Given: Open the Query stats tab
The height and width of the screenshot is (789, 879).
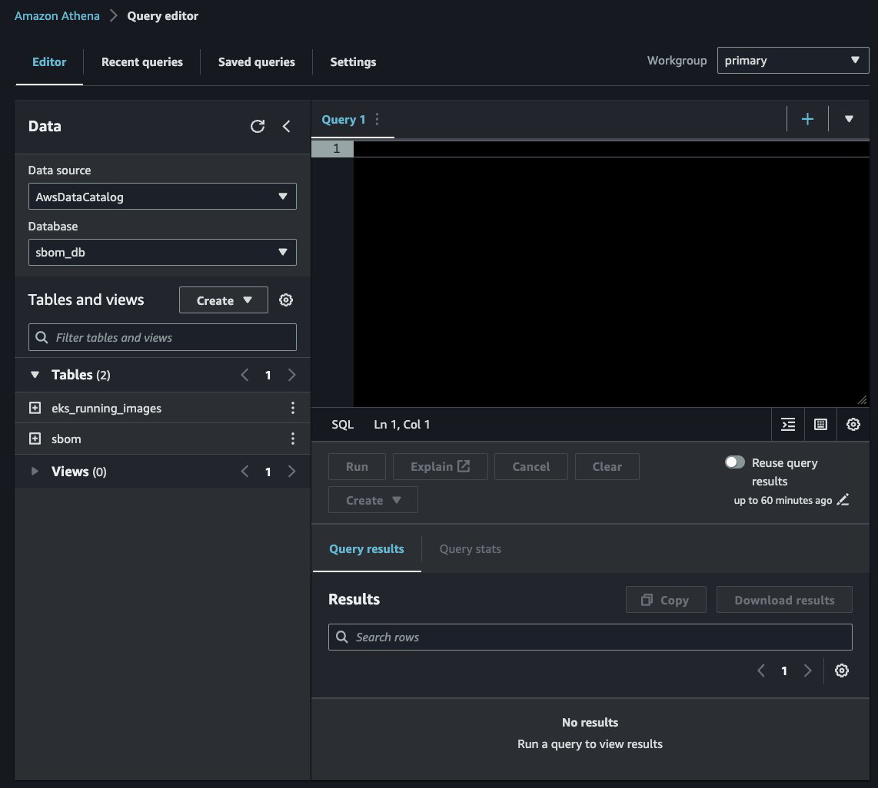Looking at the screenshot, I should click(x=469, y=548).
